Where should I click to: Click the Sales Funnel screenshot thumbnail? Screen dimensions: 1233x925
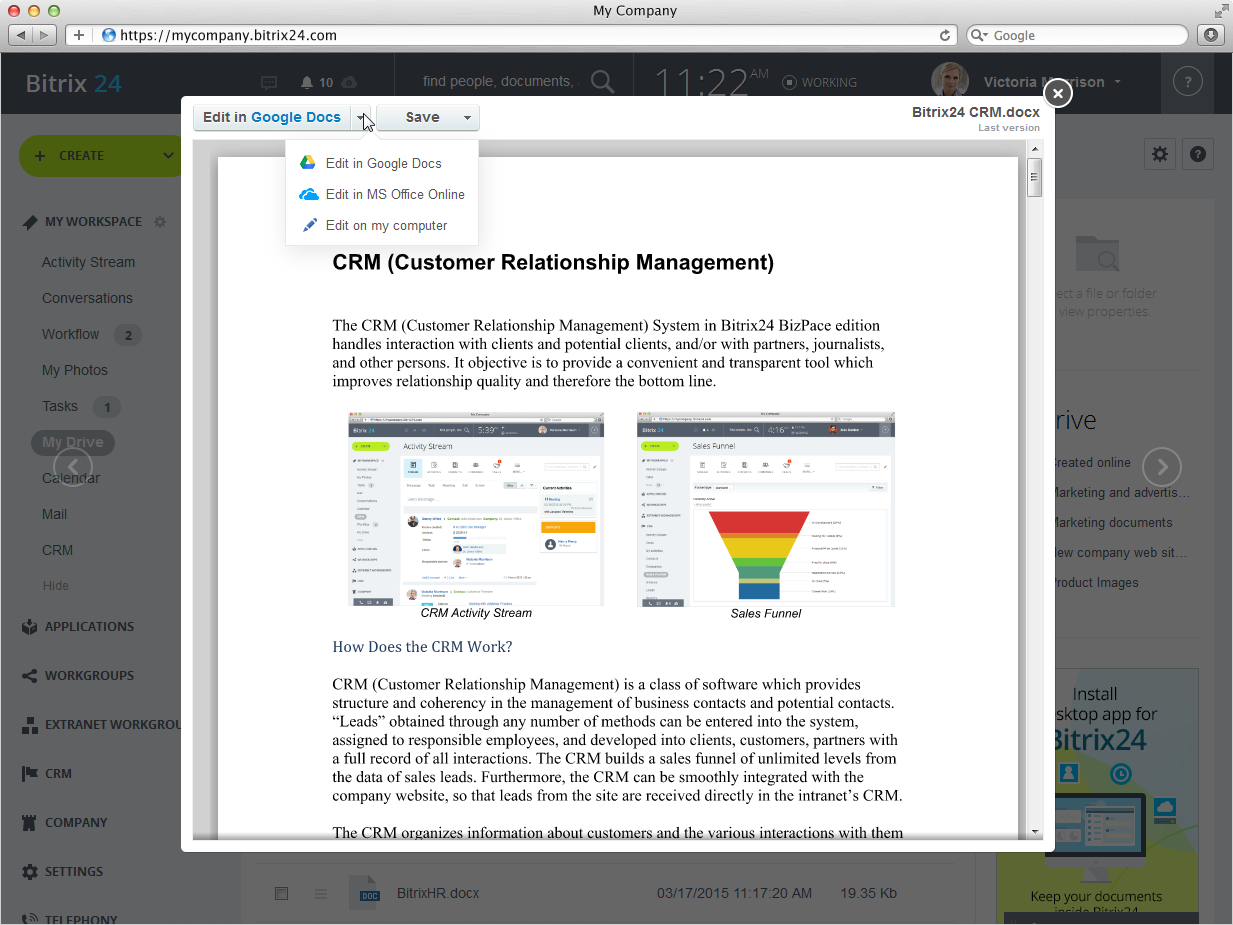[x=766, y=509]
